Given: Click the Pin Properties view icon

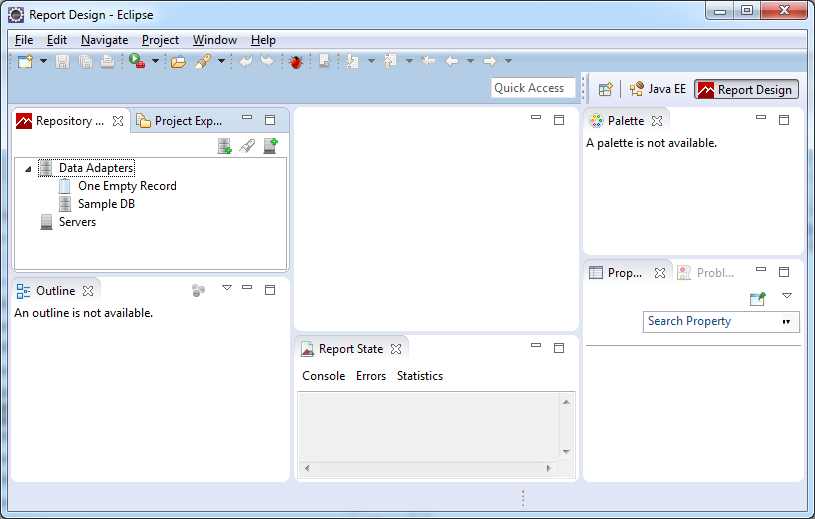Looking at the screenshot, I should tap(758, 298).
